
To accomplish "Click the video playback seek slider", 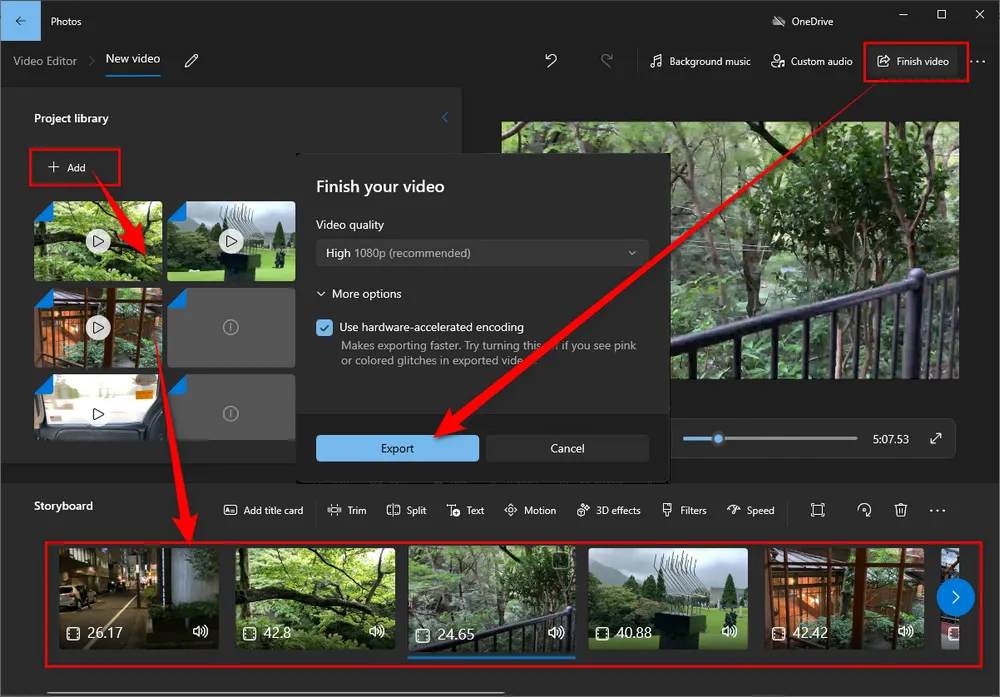I will click(x=770, y=438).
